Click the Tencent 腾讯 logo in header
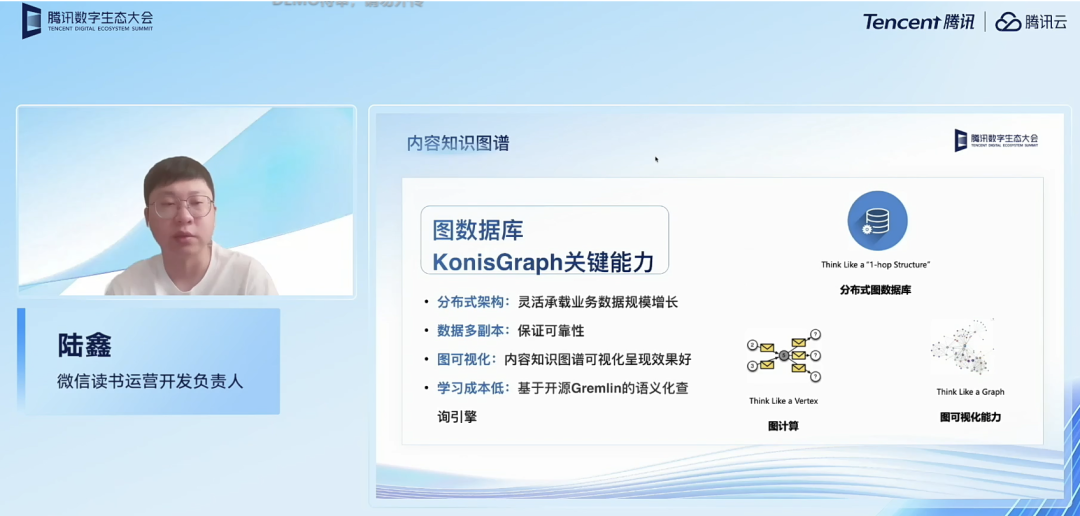 919,22
